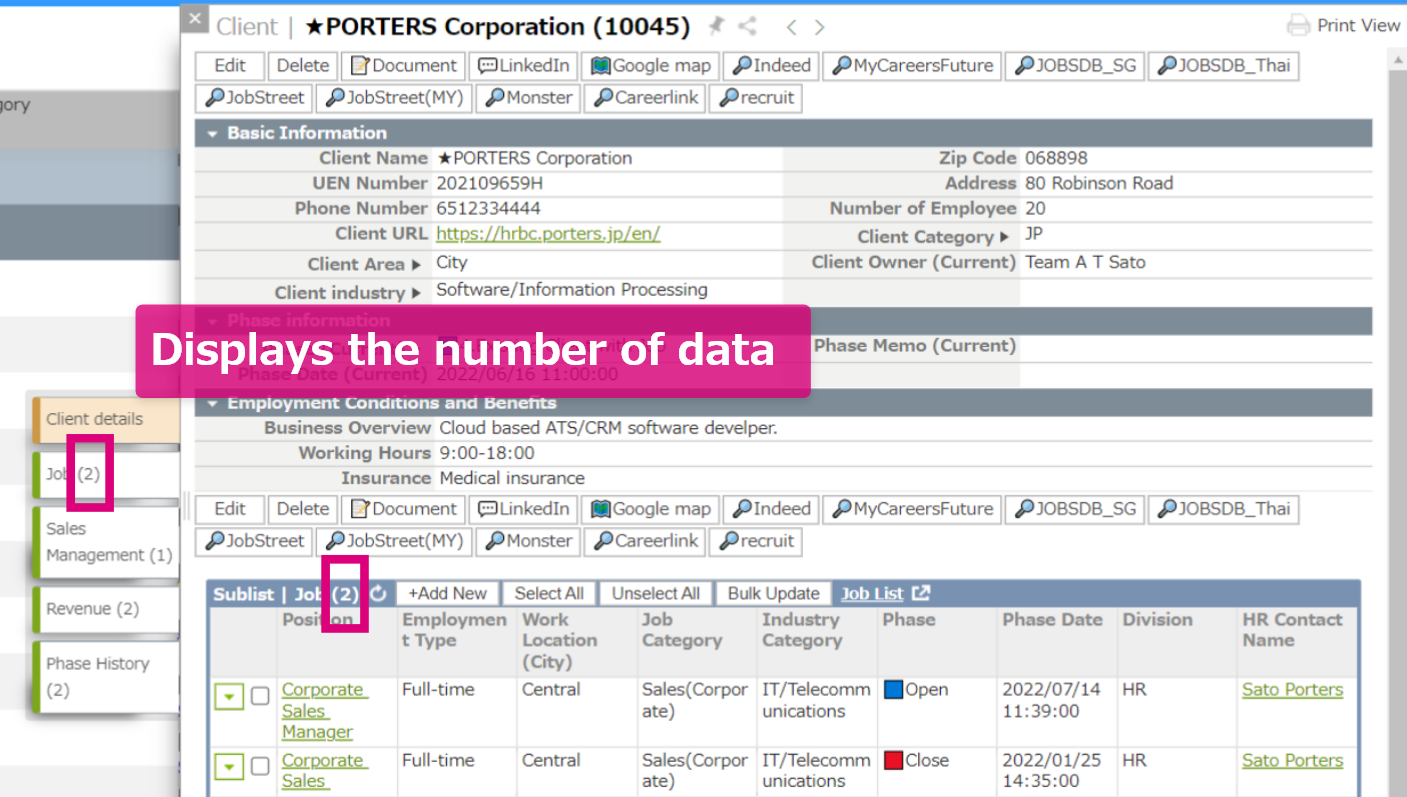Image resolution: width=1407 pixels, height=797 pixels.
Task: Click red Close phase color square
Action: [893, 761]
